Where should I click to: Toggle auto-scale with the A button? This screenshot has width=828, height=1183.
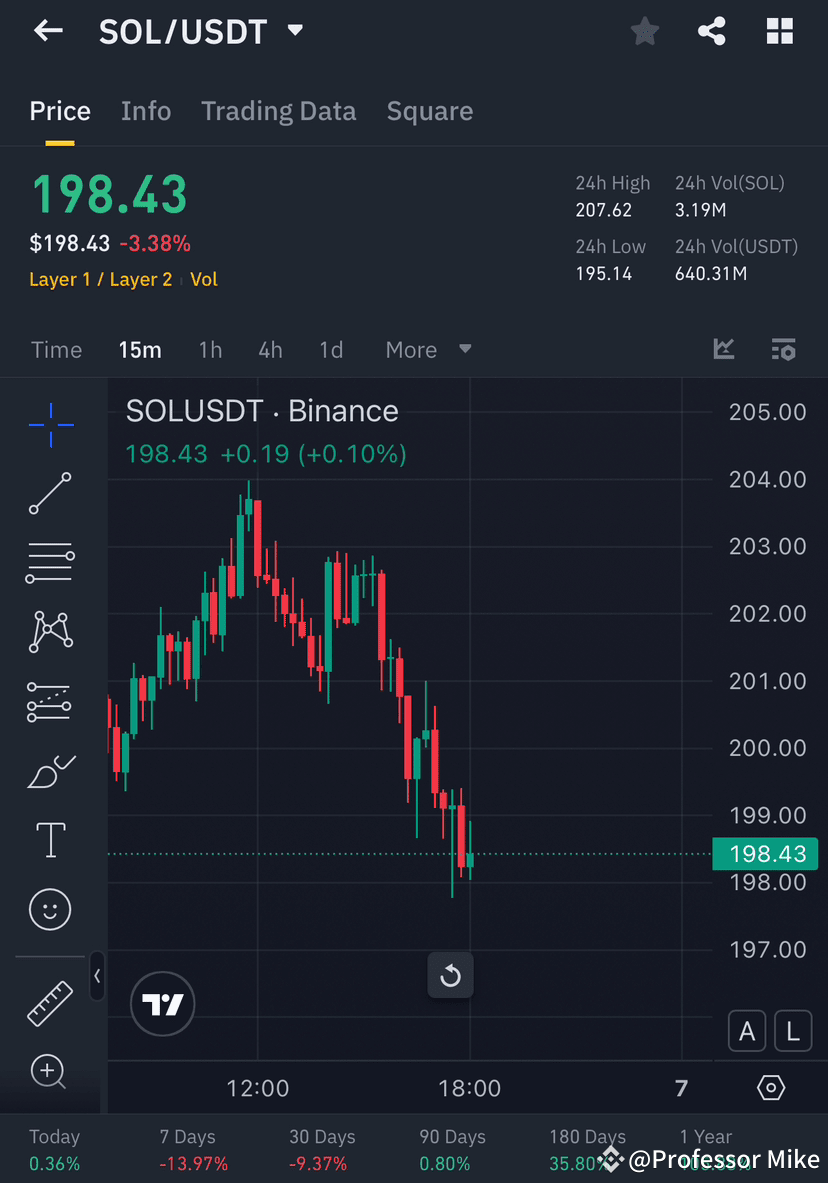[x=747, y=1030]
